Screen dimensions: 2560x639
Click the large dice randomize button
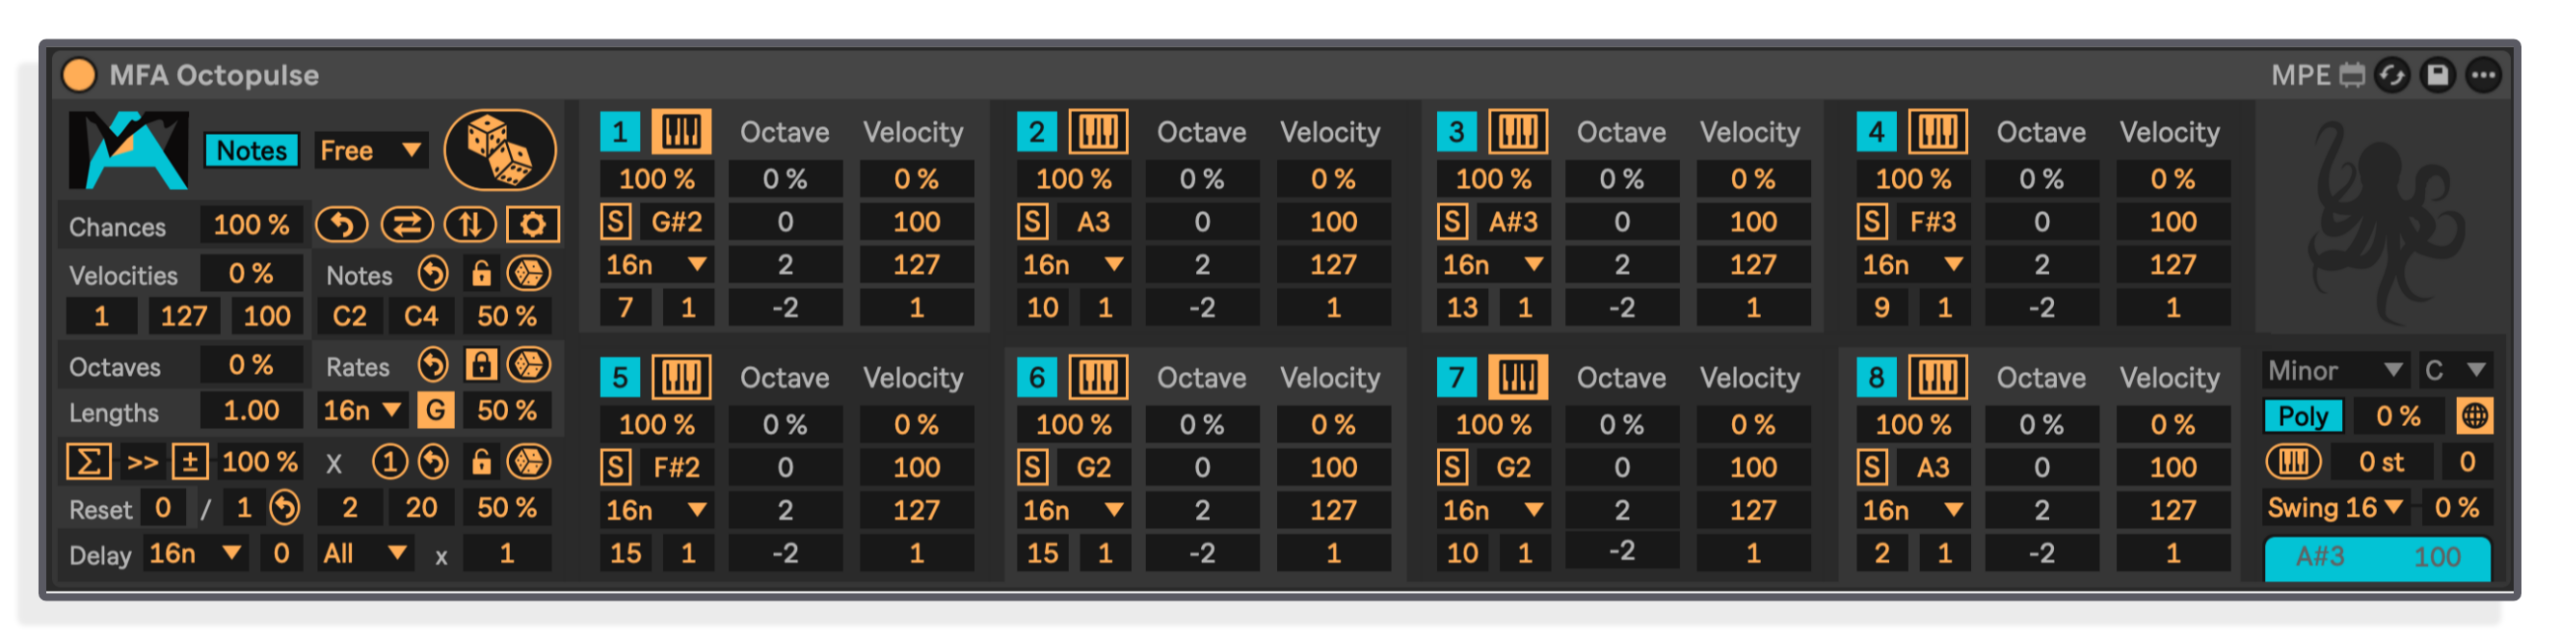click(500, 150)
